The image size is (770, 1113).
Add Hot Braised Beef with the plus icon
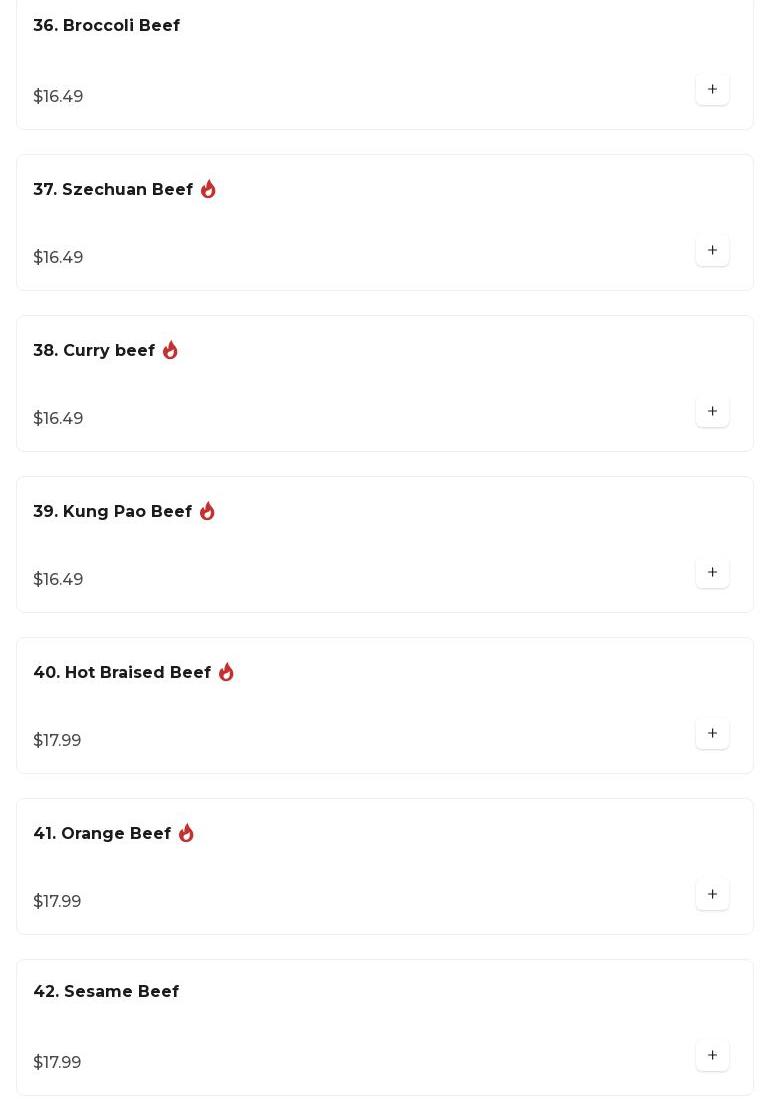pos(712,733)
